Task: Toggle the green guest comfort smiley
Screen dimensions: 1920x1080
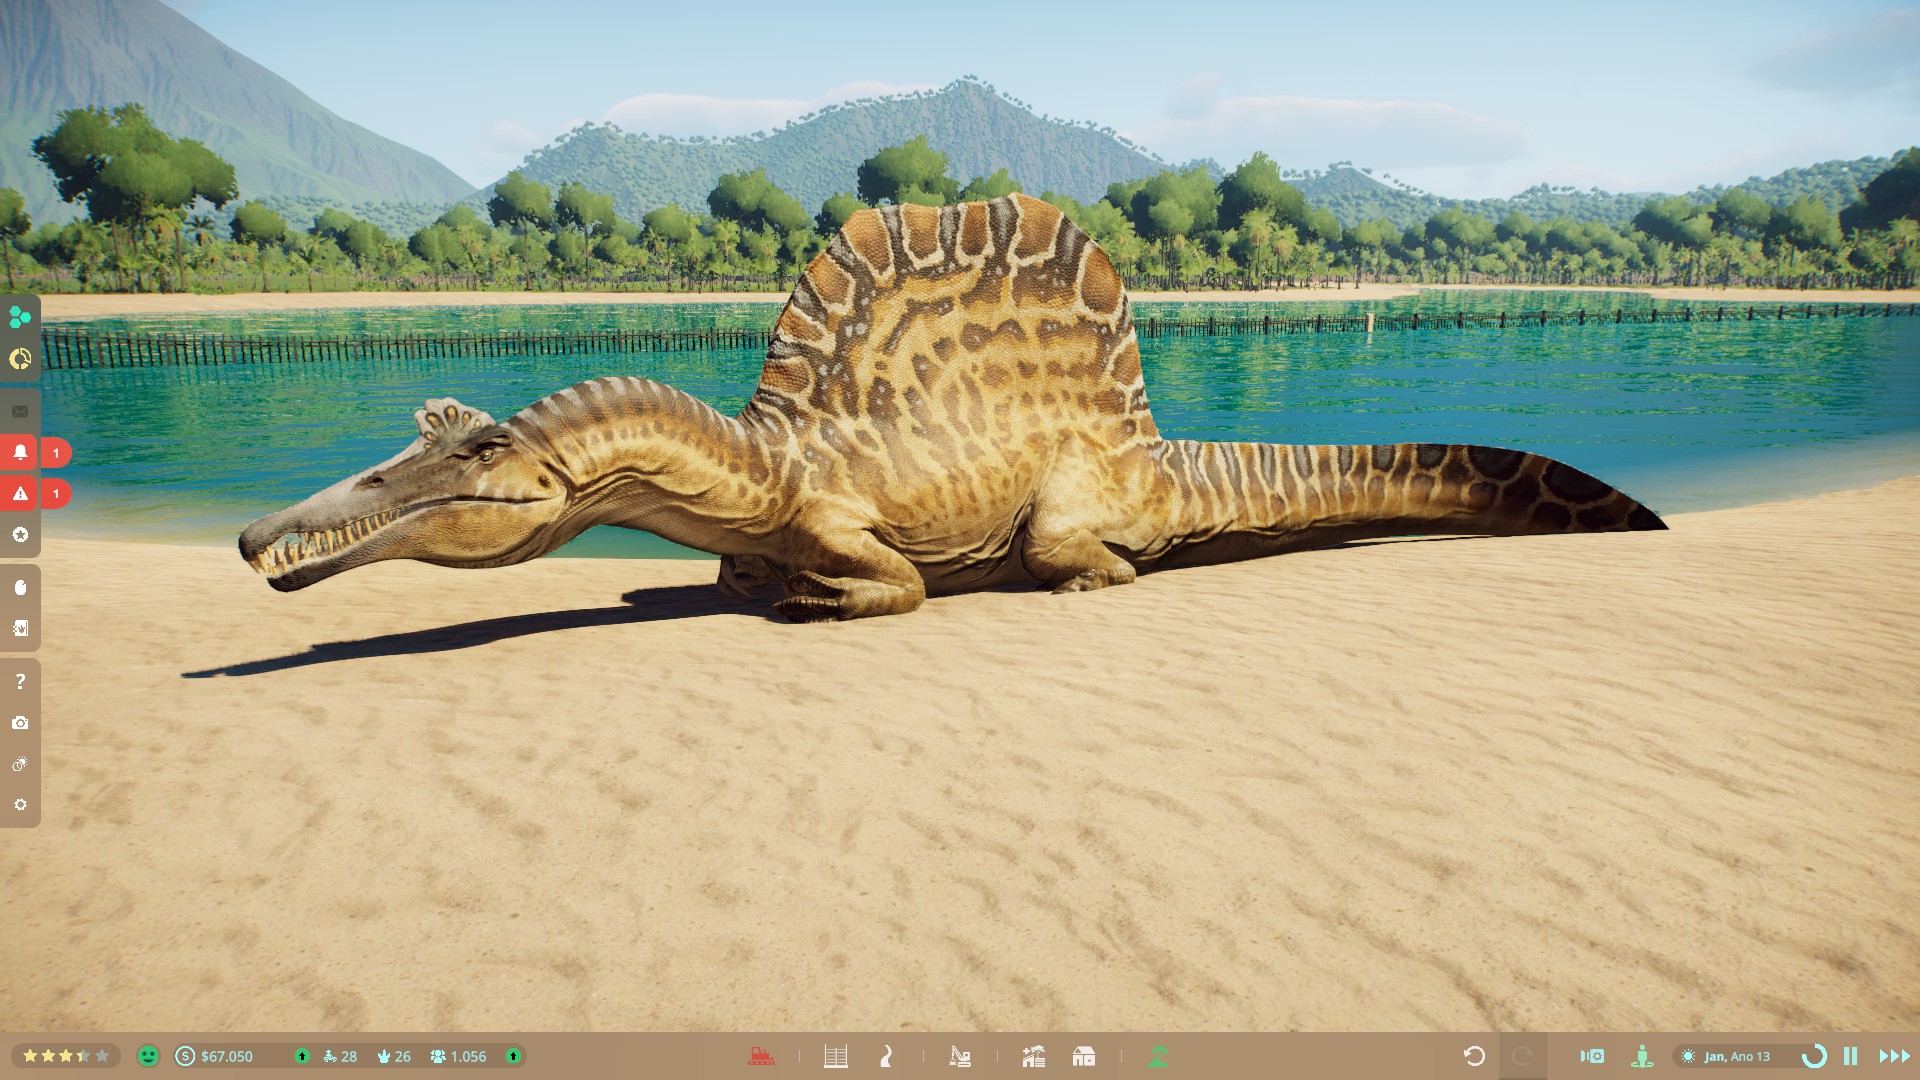Action: click(148, 1056)
